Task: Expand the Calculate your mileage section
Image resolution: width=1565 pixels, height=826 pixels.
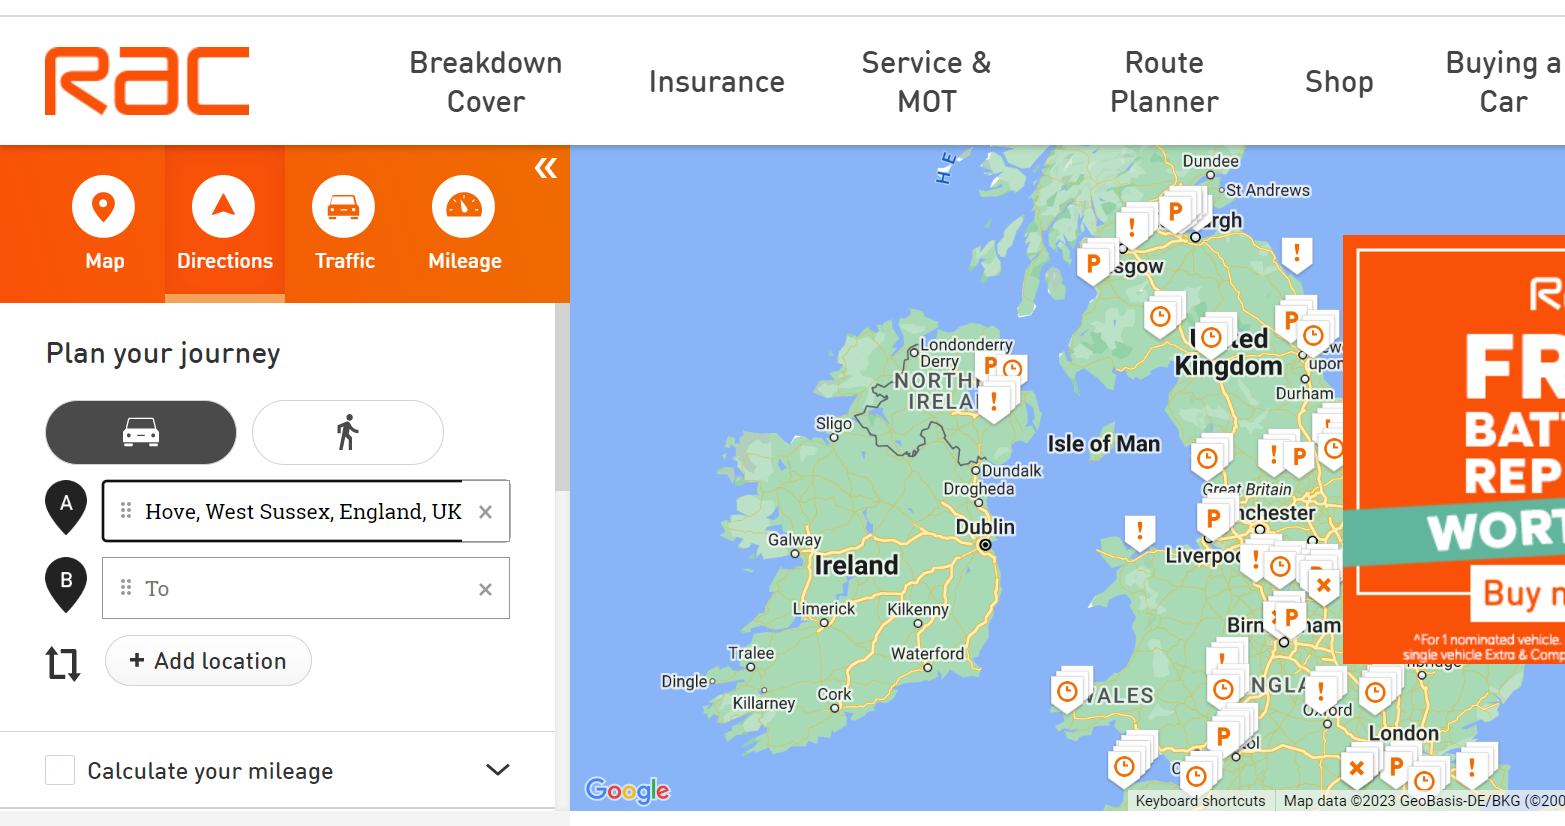Action: (x=498, y=770)
